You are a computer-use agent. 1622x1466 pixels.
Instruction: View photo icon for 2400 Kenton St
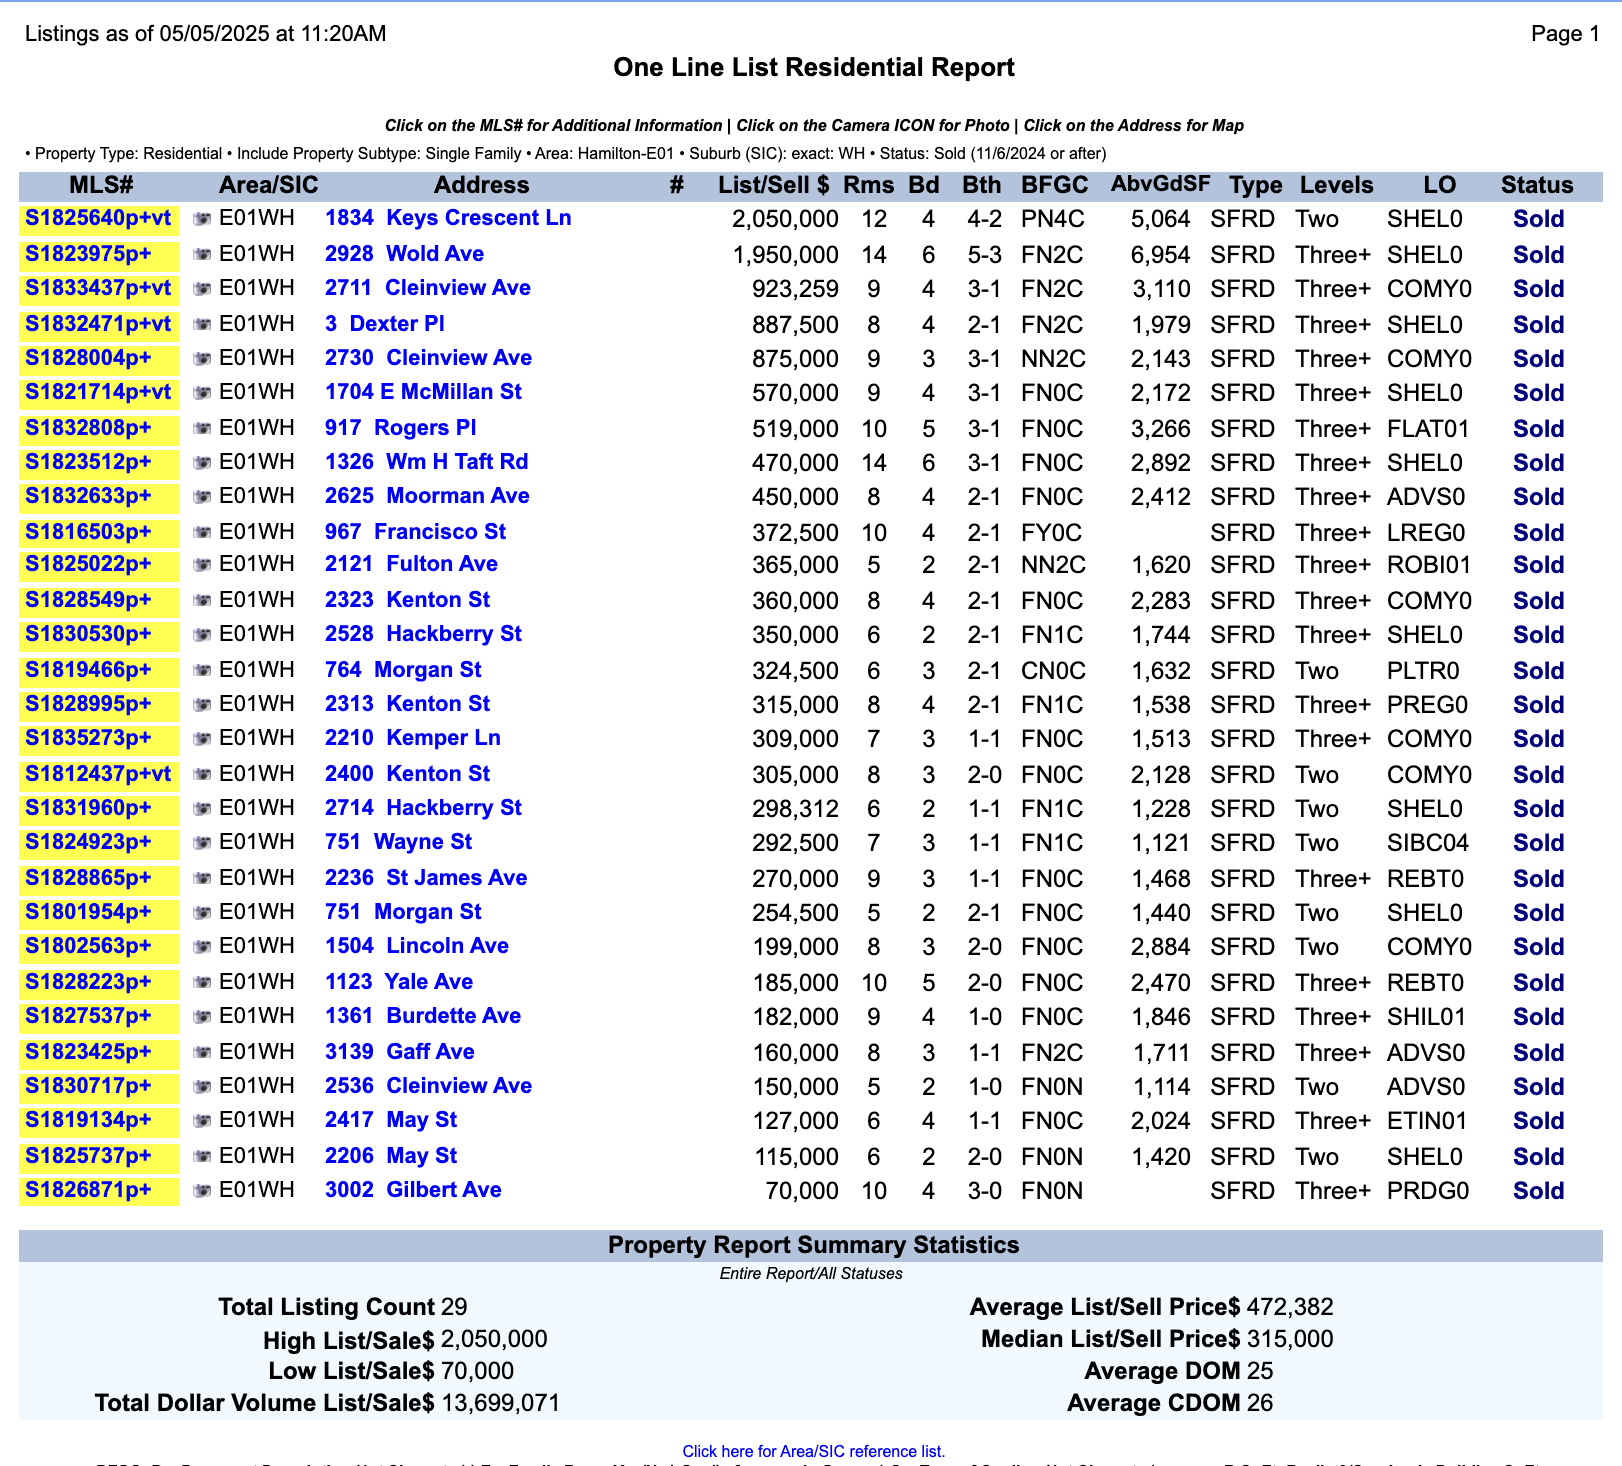[202, 775]
